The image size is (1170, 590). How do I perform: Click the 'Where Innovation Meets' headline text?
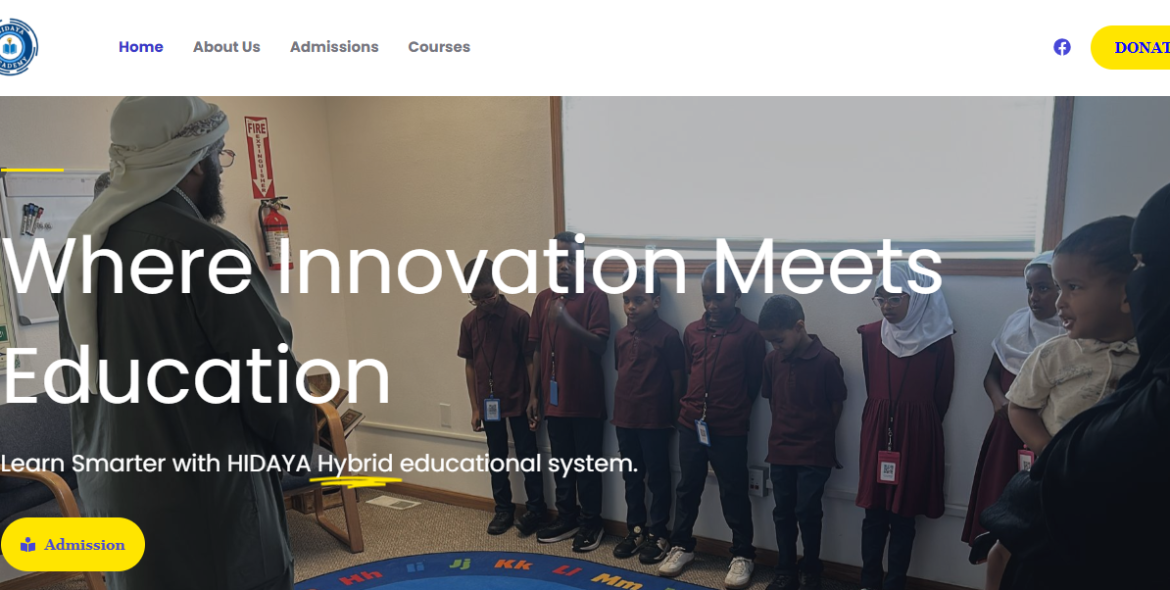tap(472, 267)
